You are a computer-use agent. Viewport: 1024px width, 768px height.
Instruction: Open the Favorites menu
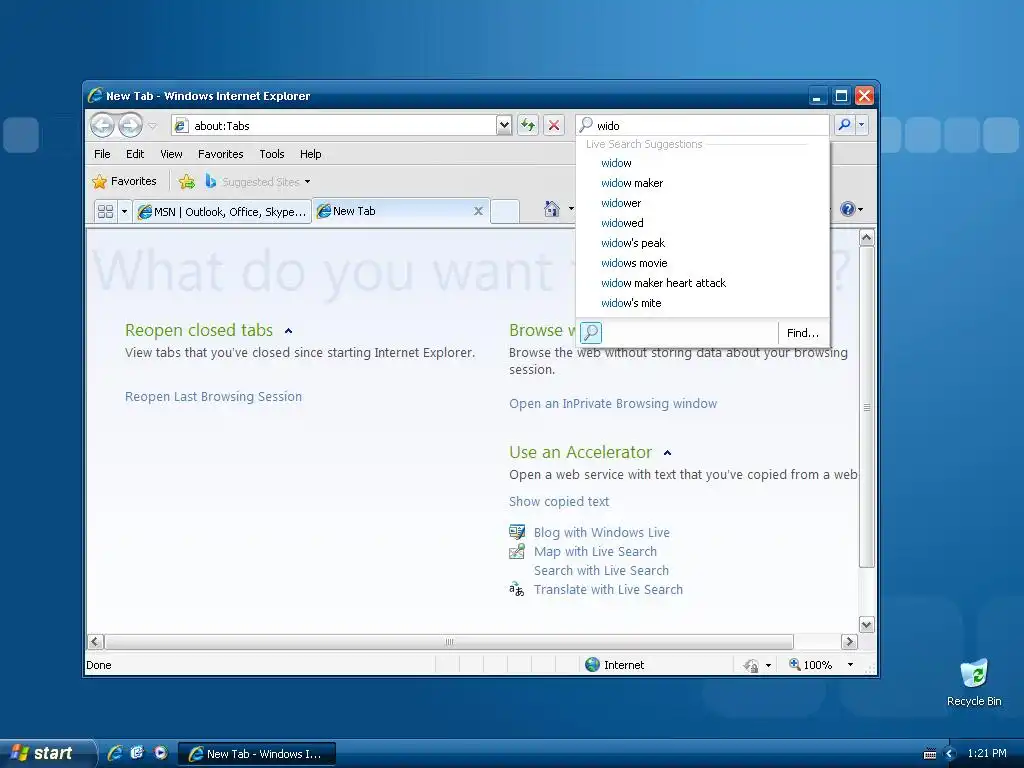[221, 154]
